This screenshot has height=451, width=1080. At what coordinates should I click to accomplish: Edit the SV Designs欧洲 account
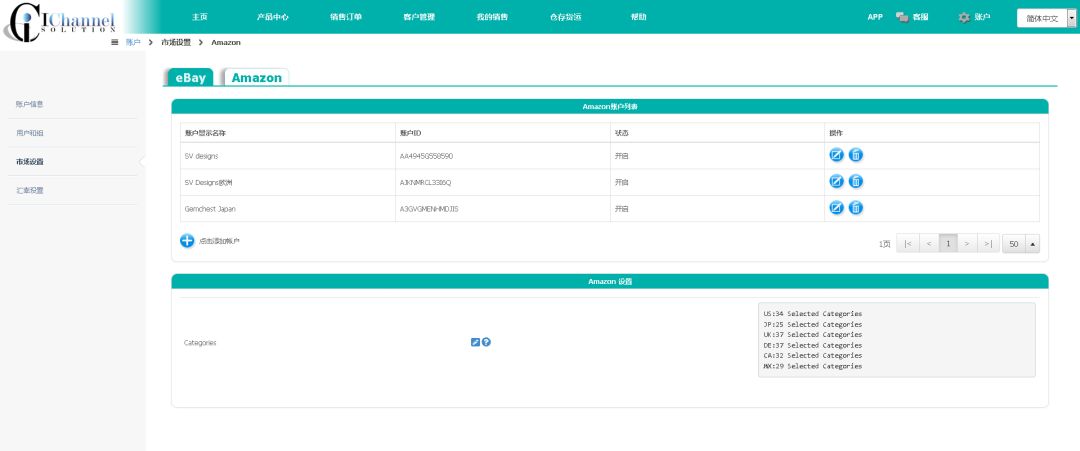(836, 182)
